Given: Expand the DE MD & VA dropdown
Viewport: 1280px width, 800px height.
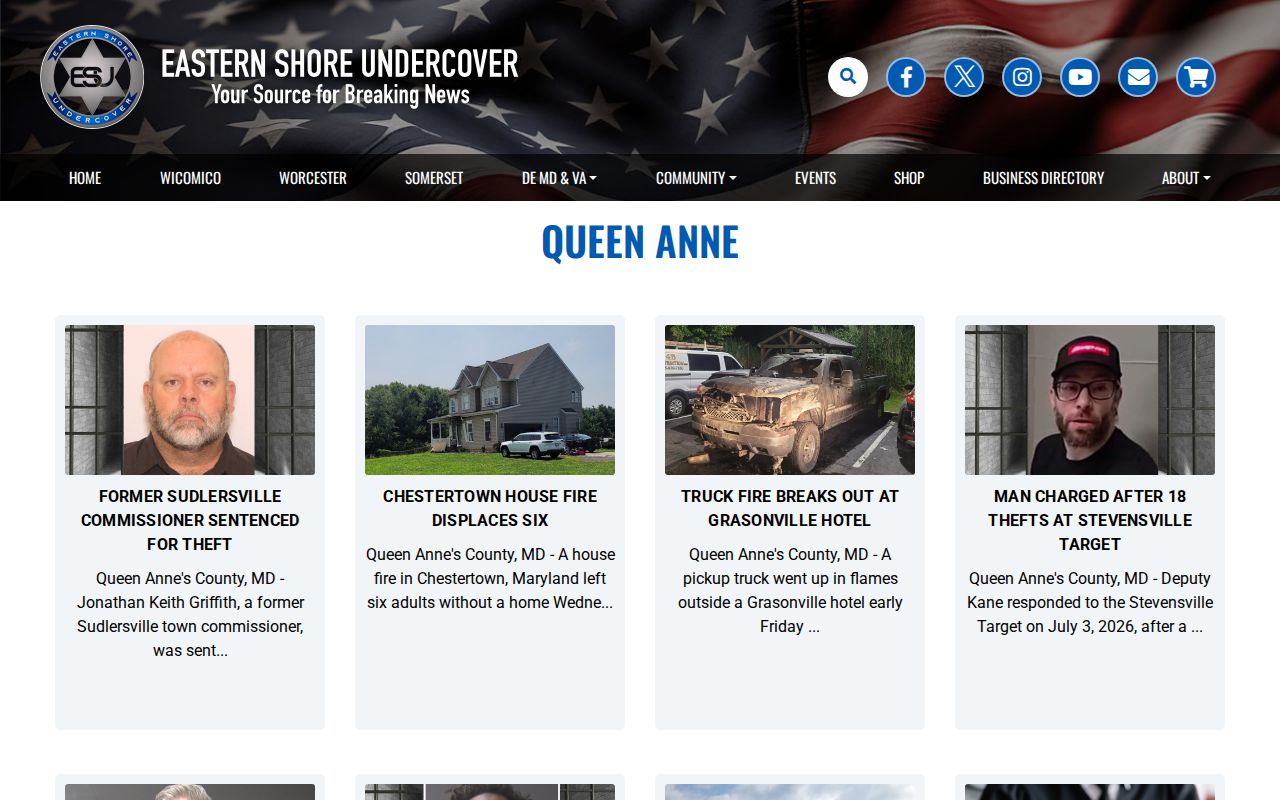Looking at the screenshot, I should [559, 178].
